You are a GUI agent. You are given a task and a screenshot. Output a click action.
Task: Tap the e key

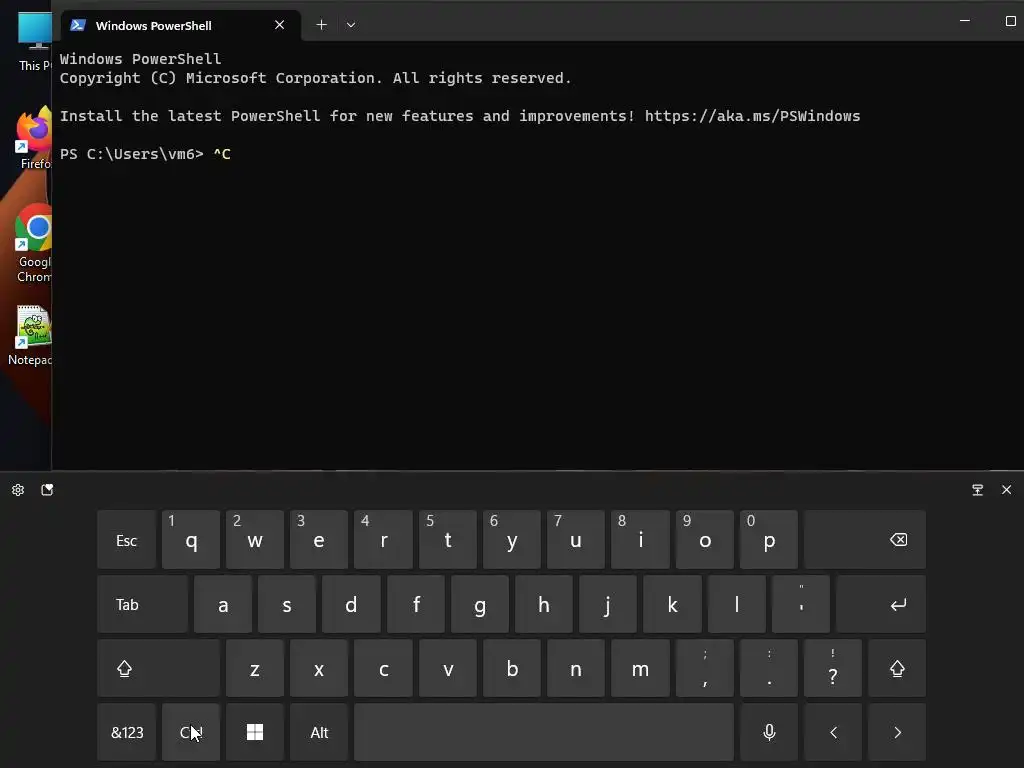(319, 539)
